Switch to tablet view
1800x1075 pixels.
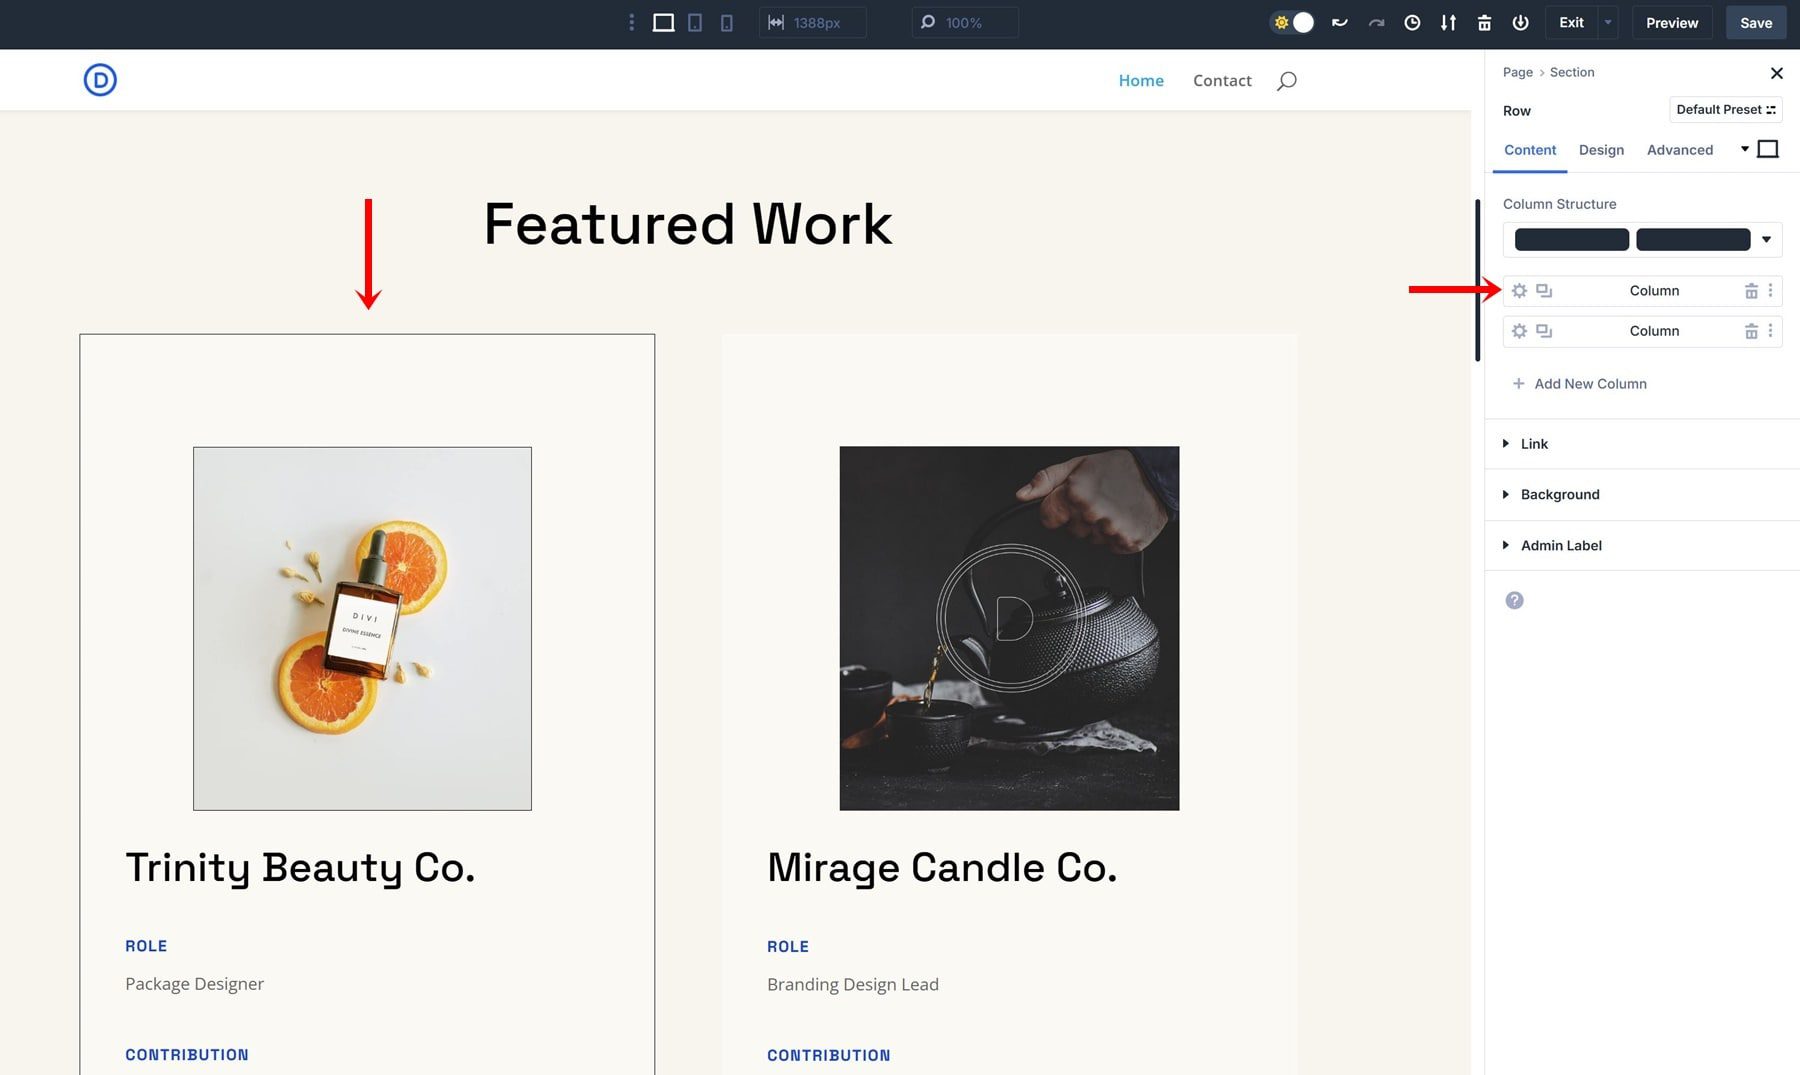[695, 22]
